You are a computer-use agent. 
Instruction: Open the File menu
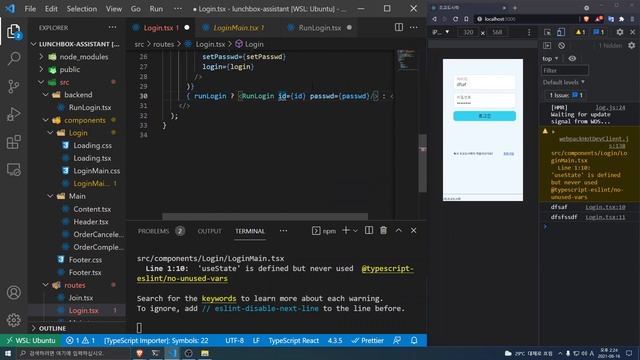[30, 9]
